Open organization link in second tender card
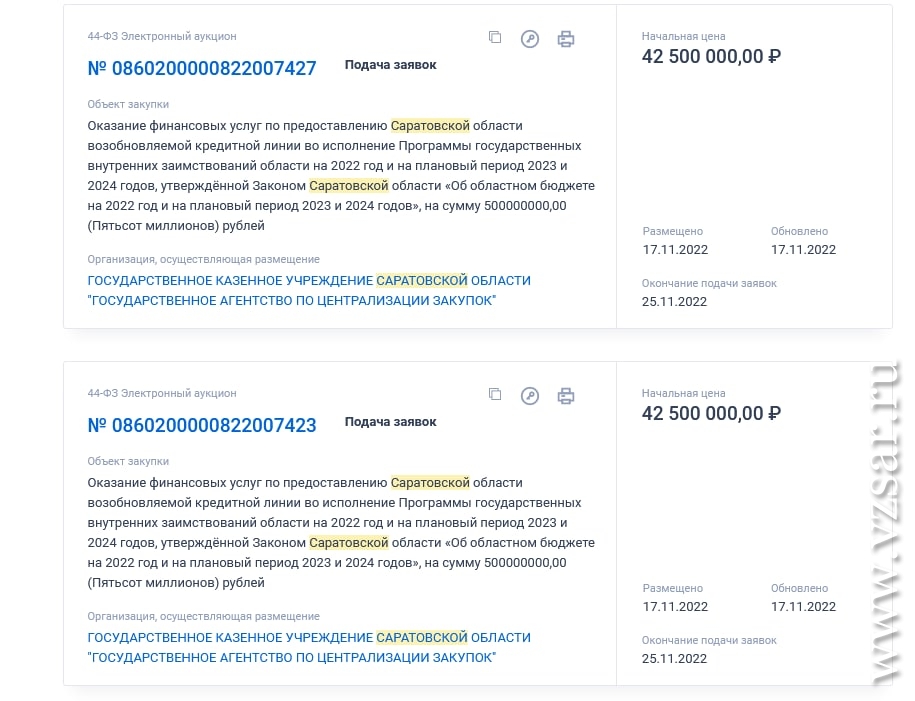 pos(309,648)
